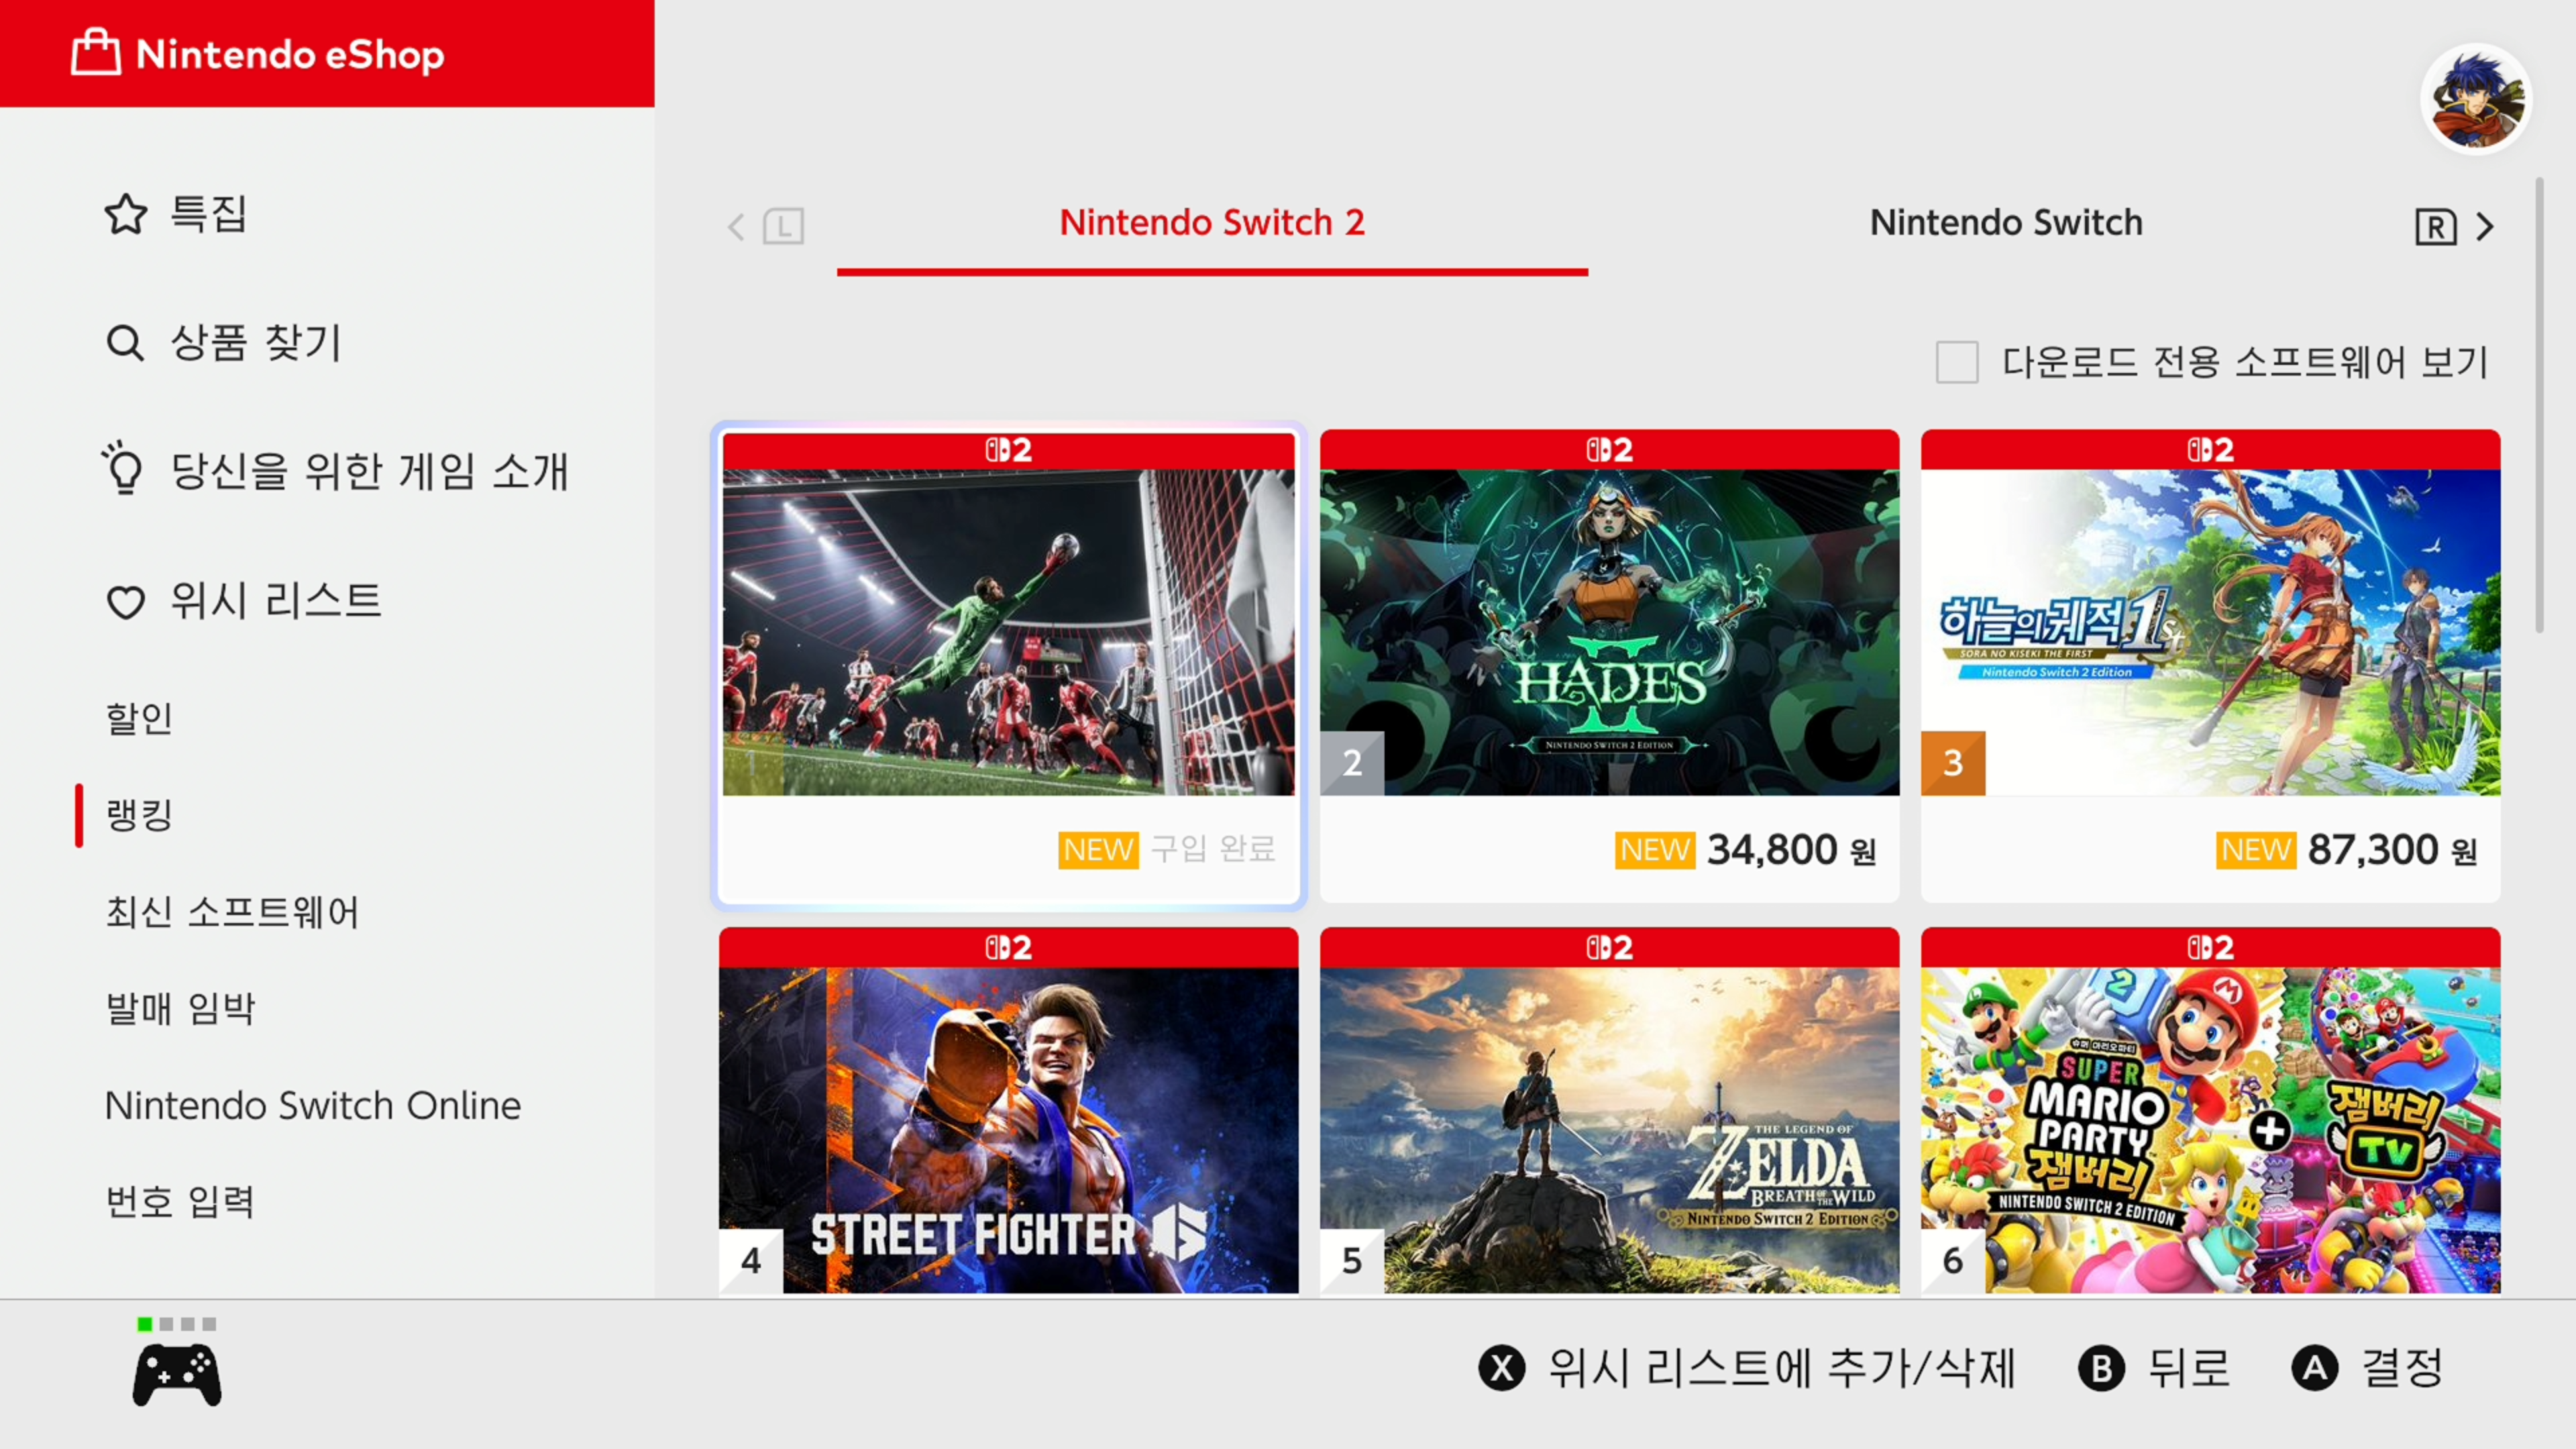2576x1449 pixels.
Task: Open the 위시 리스트 heart icon
Action: coord(126,602)
